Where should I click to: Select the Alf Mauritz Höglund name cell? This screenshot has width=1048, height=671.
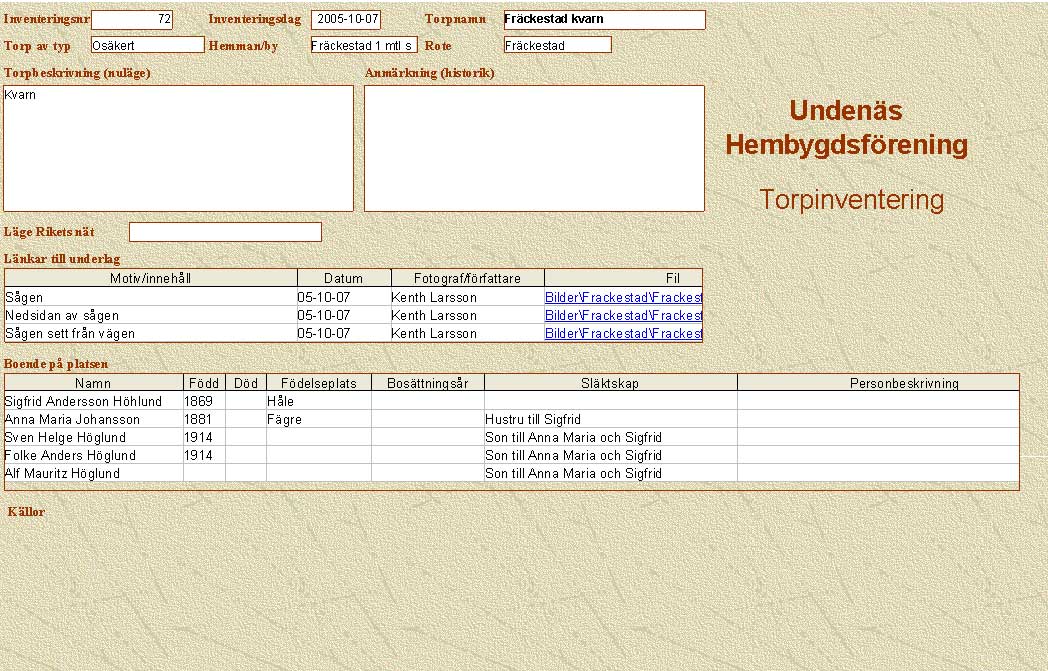coord(93,473)
